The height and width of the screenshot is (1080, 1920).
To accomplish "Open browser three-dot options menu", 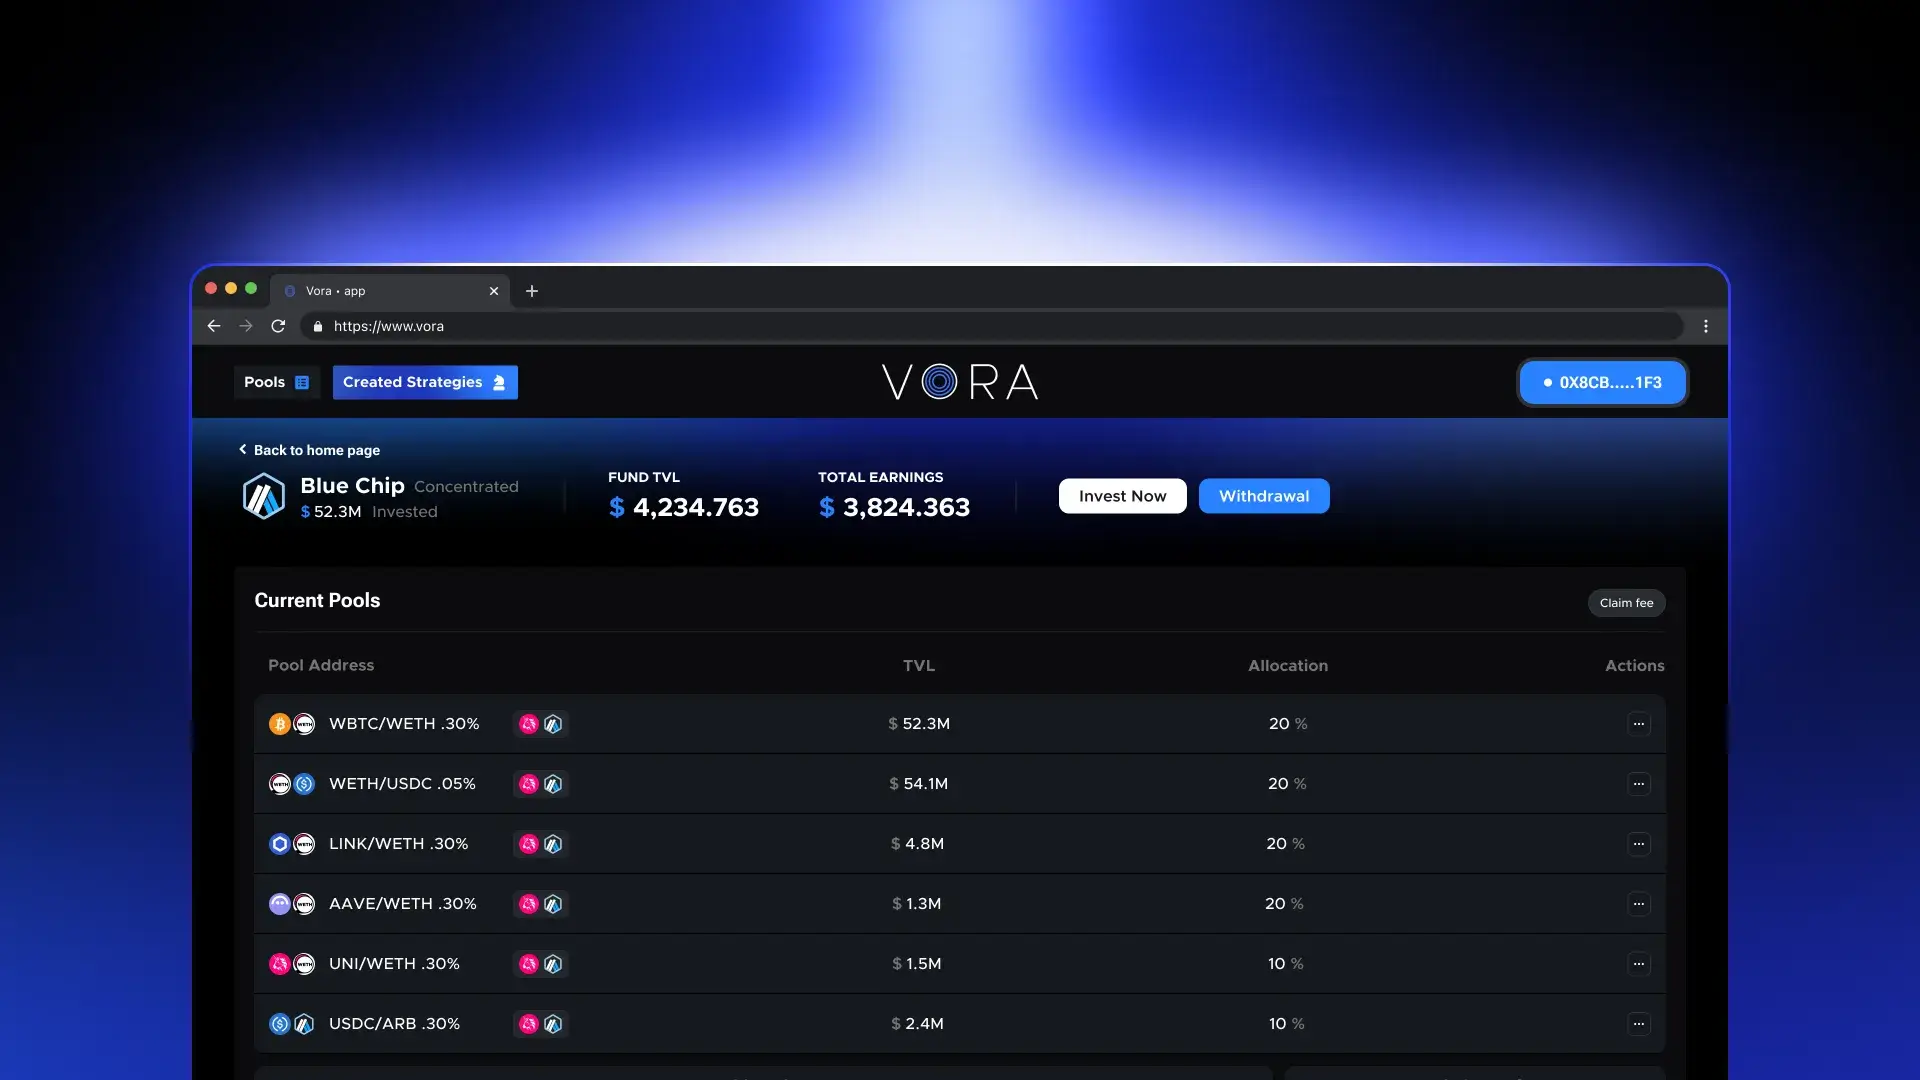I will click(x=1706, y=326).
